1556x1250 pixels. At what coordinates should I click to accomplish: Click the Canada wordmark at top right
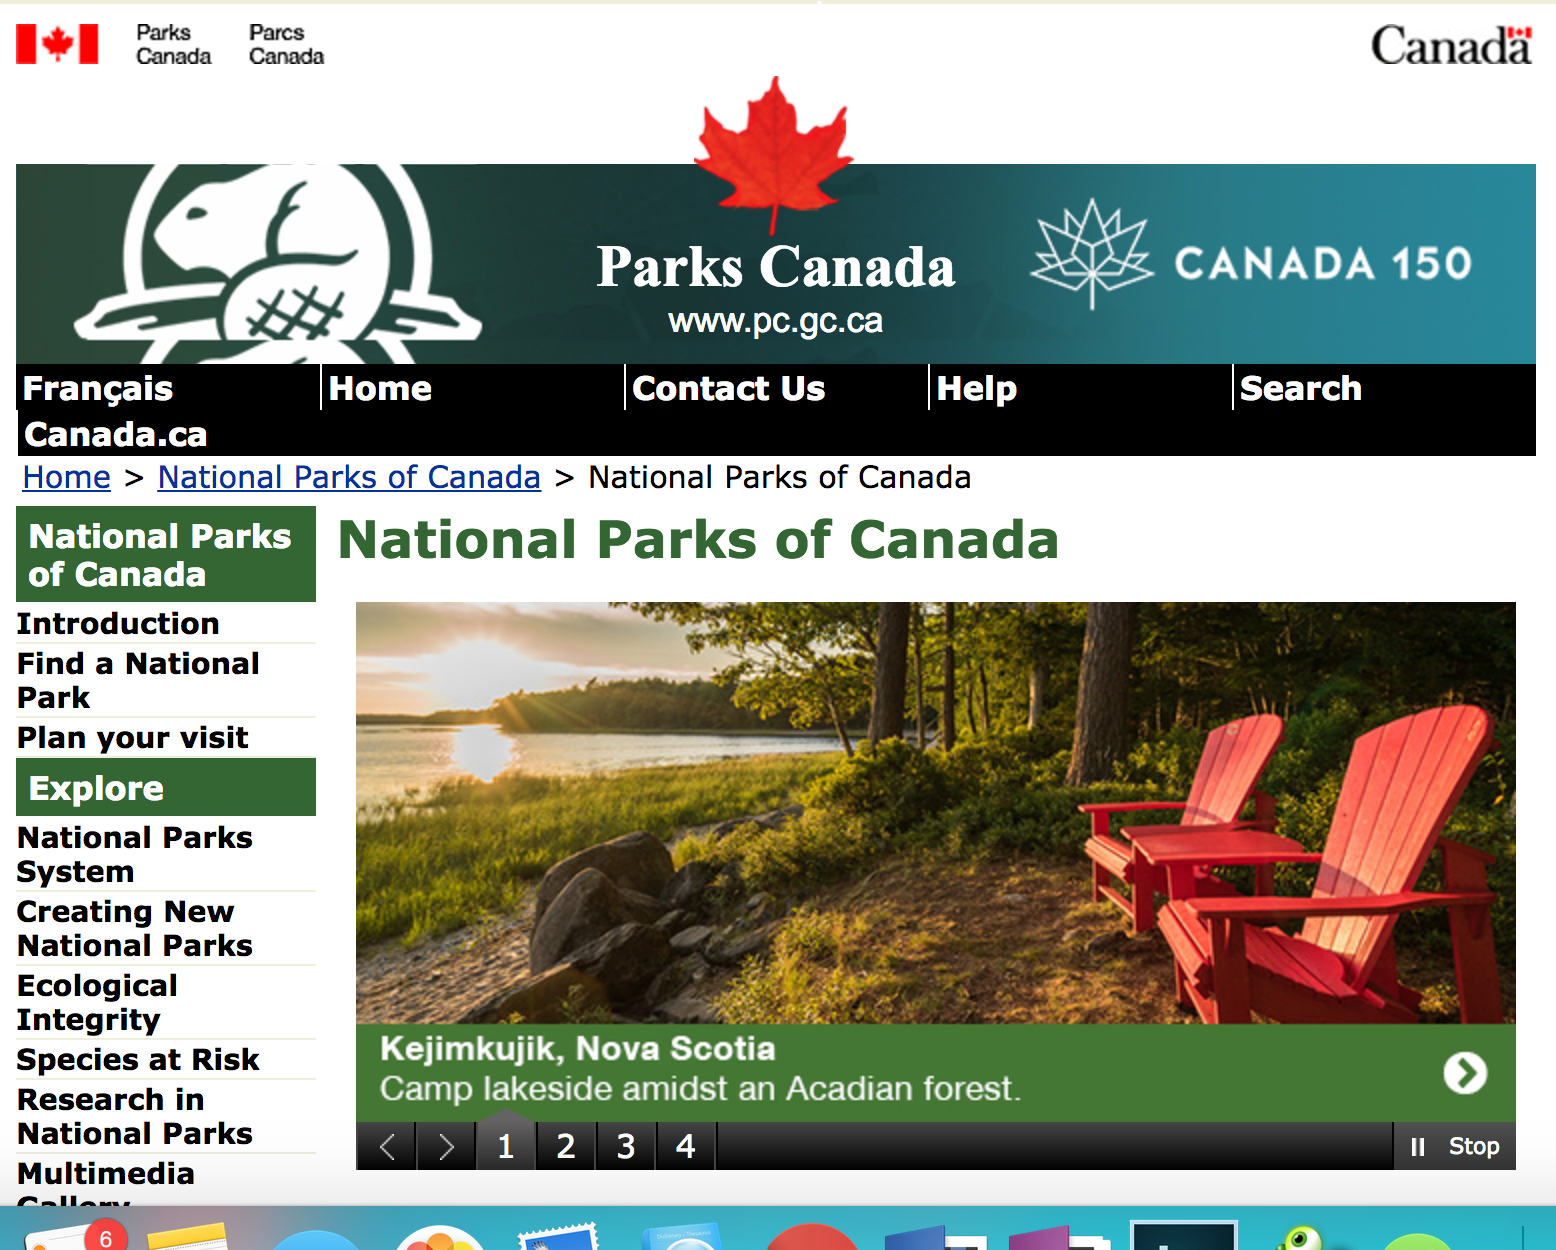[x=1450, y=46]
